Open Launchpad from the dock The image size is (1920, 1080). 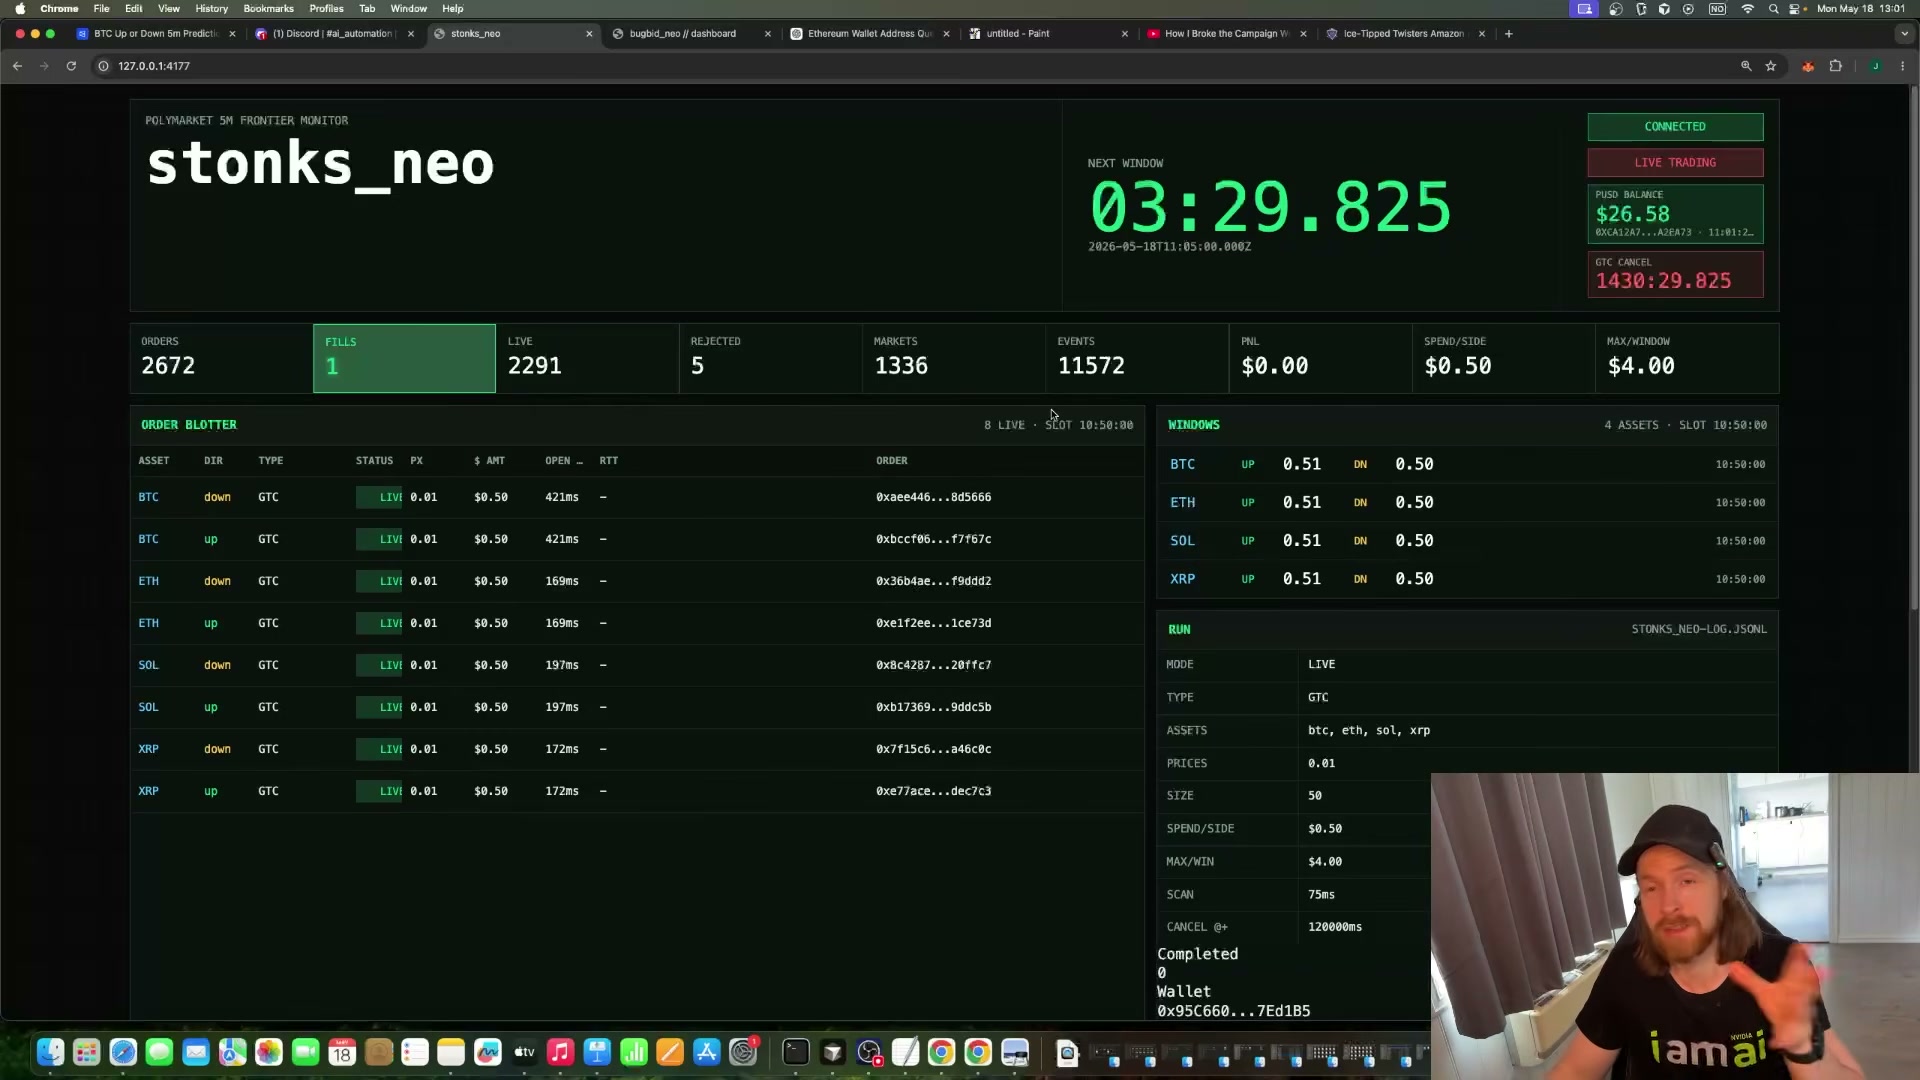pyautogui.click(x=87, y=1052)
